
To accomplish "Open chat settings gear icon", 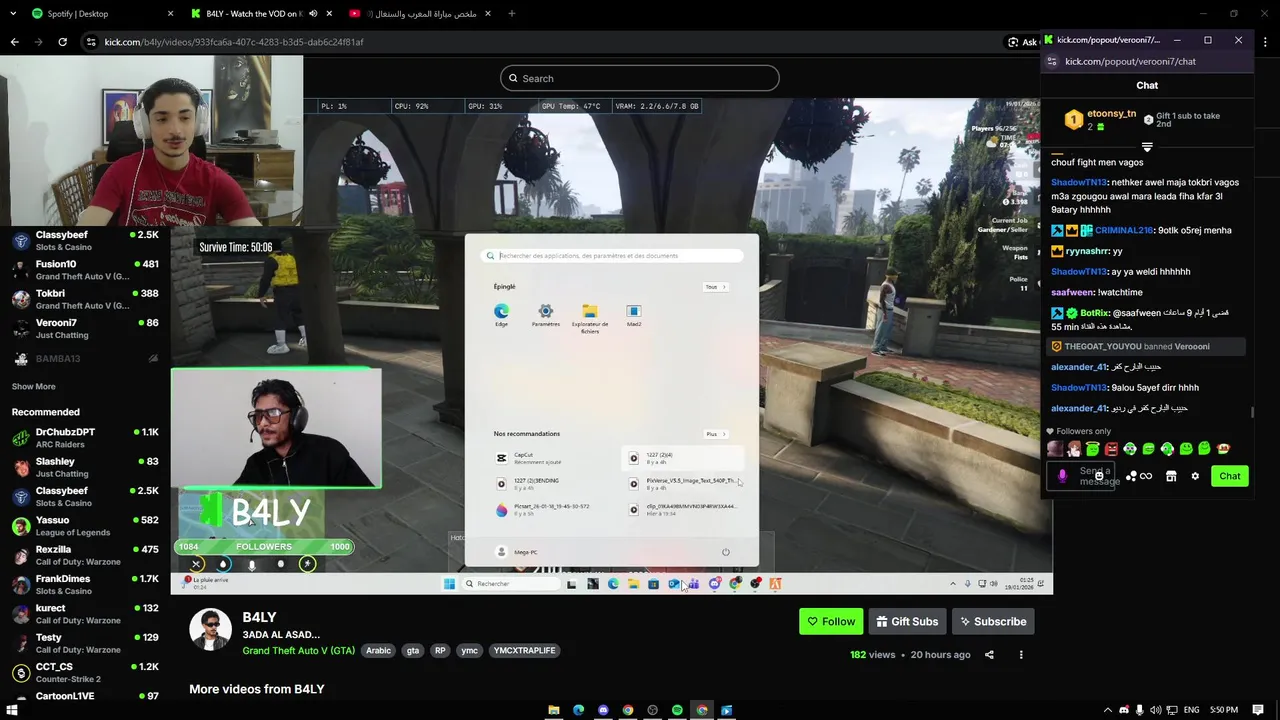I will click(1195, 476).
